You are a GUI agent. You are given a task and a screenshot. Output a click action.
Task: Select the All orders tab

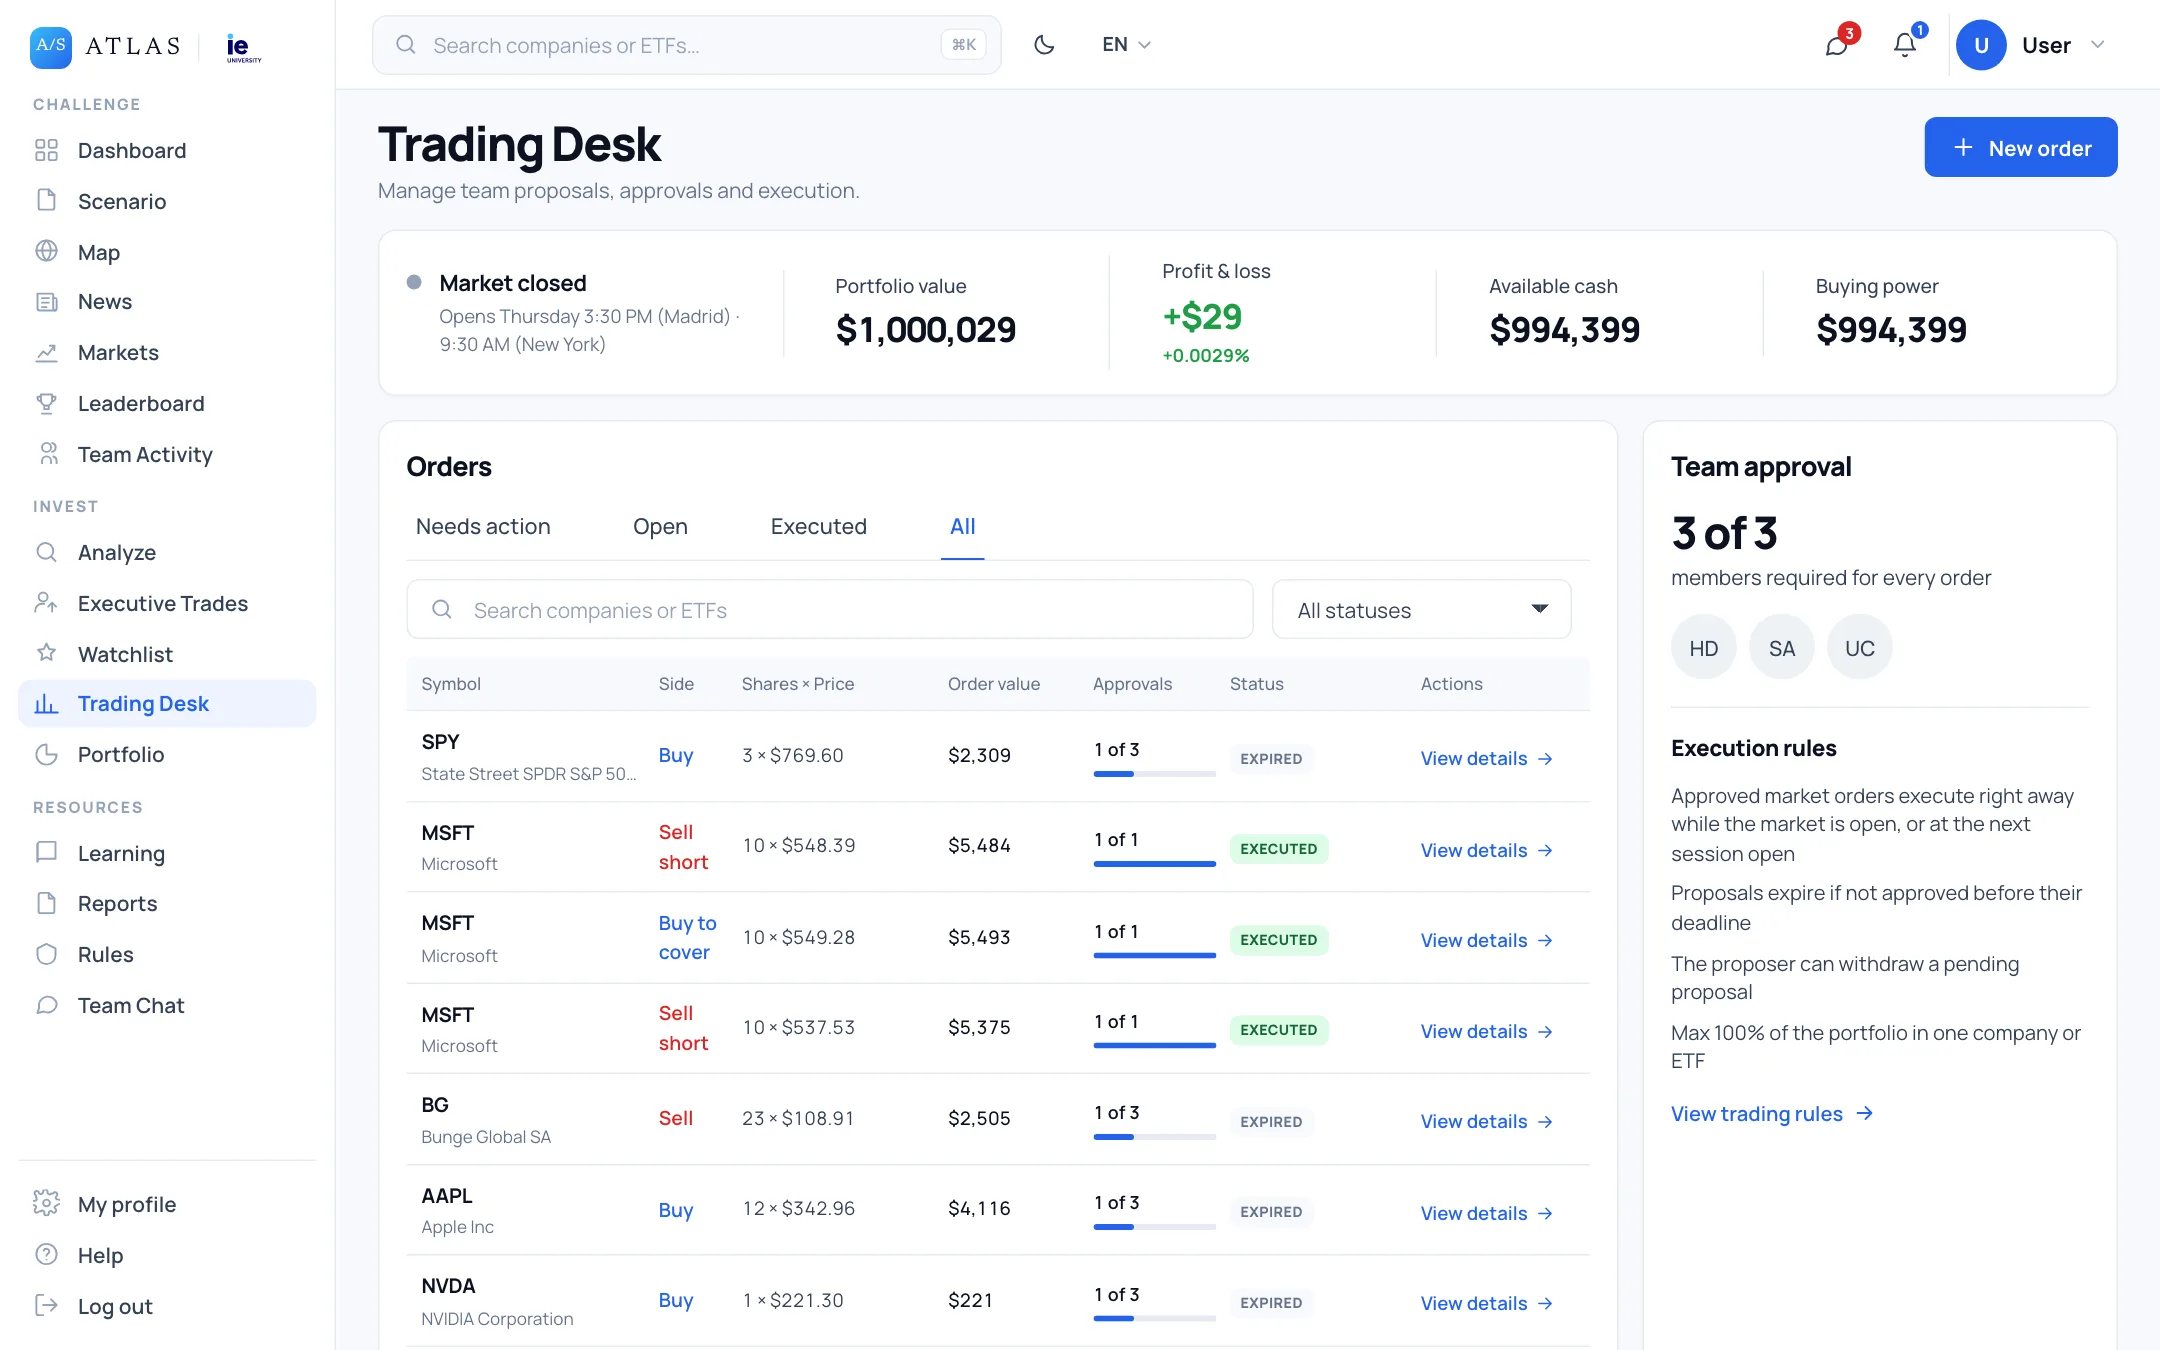pyautogui.click(x=962, y=527)
